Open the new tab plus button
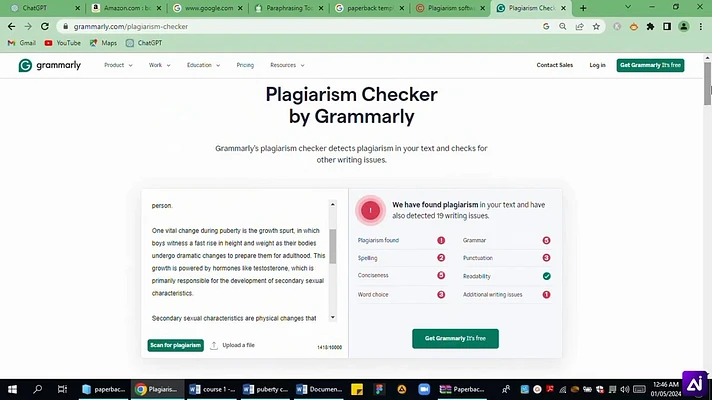 pyautogui.click(x=583, y=8)
